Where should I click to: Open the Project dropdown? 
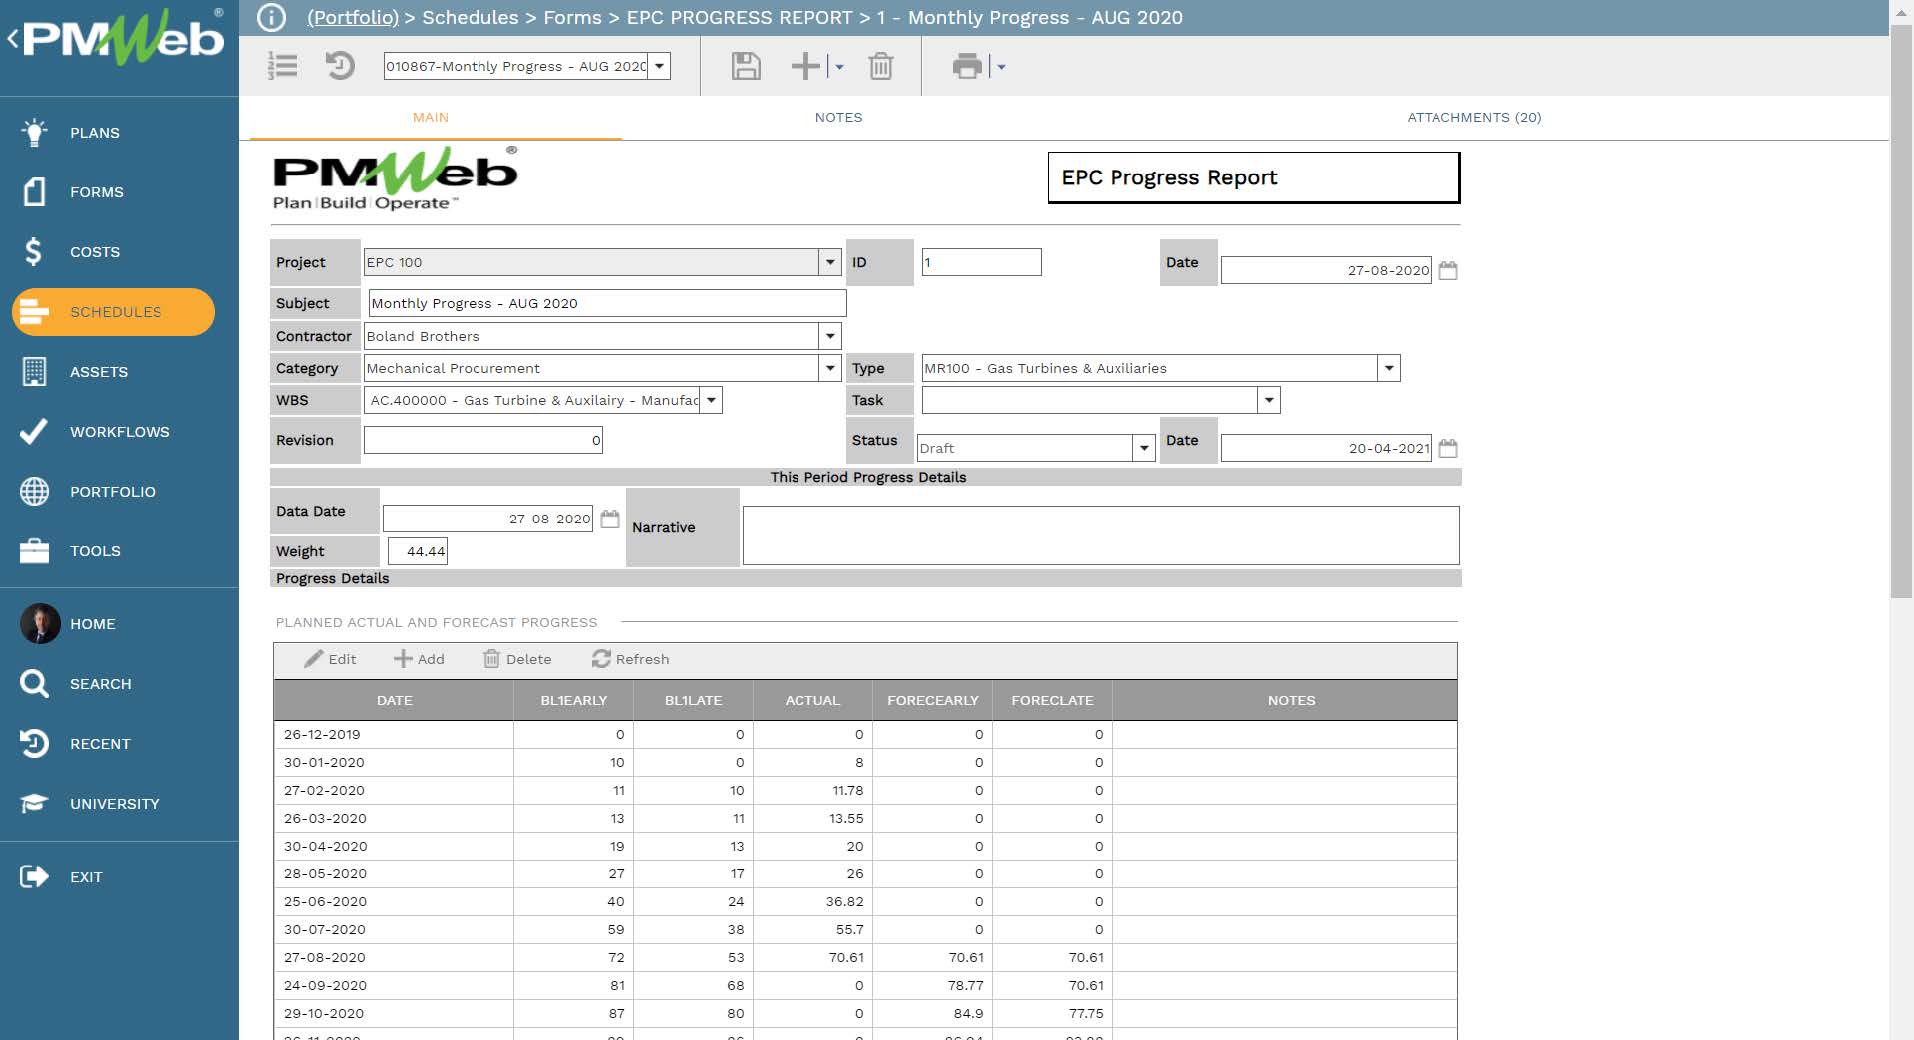pos(829,262)
